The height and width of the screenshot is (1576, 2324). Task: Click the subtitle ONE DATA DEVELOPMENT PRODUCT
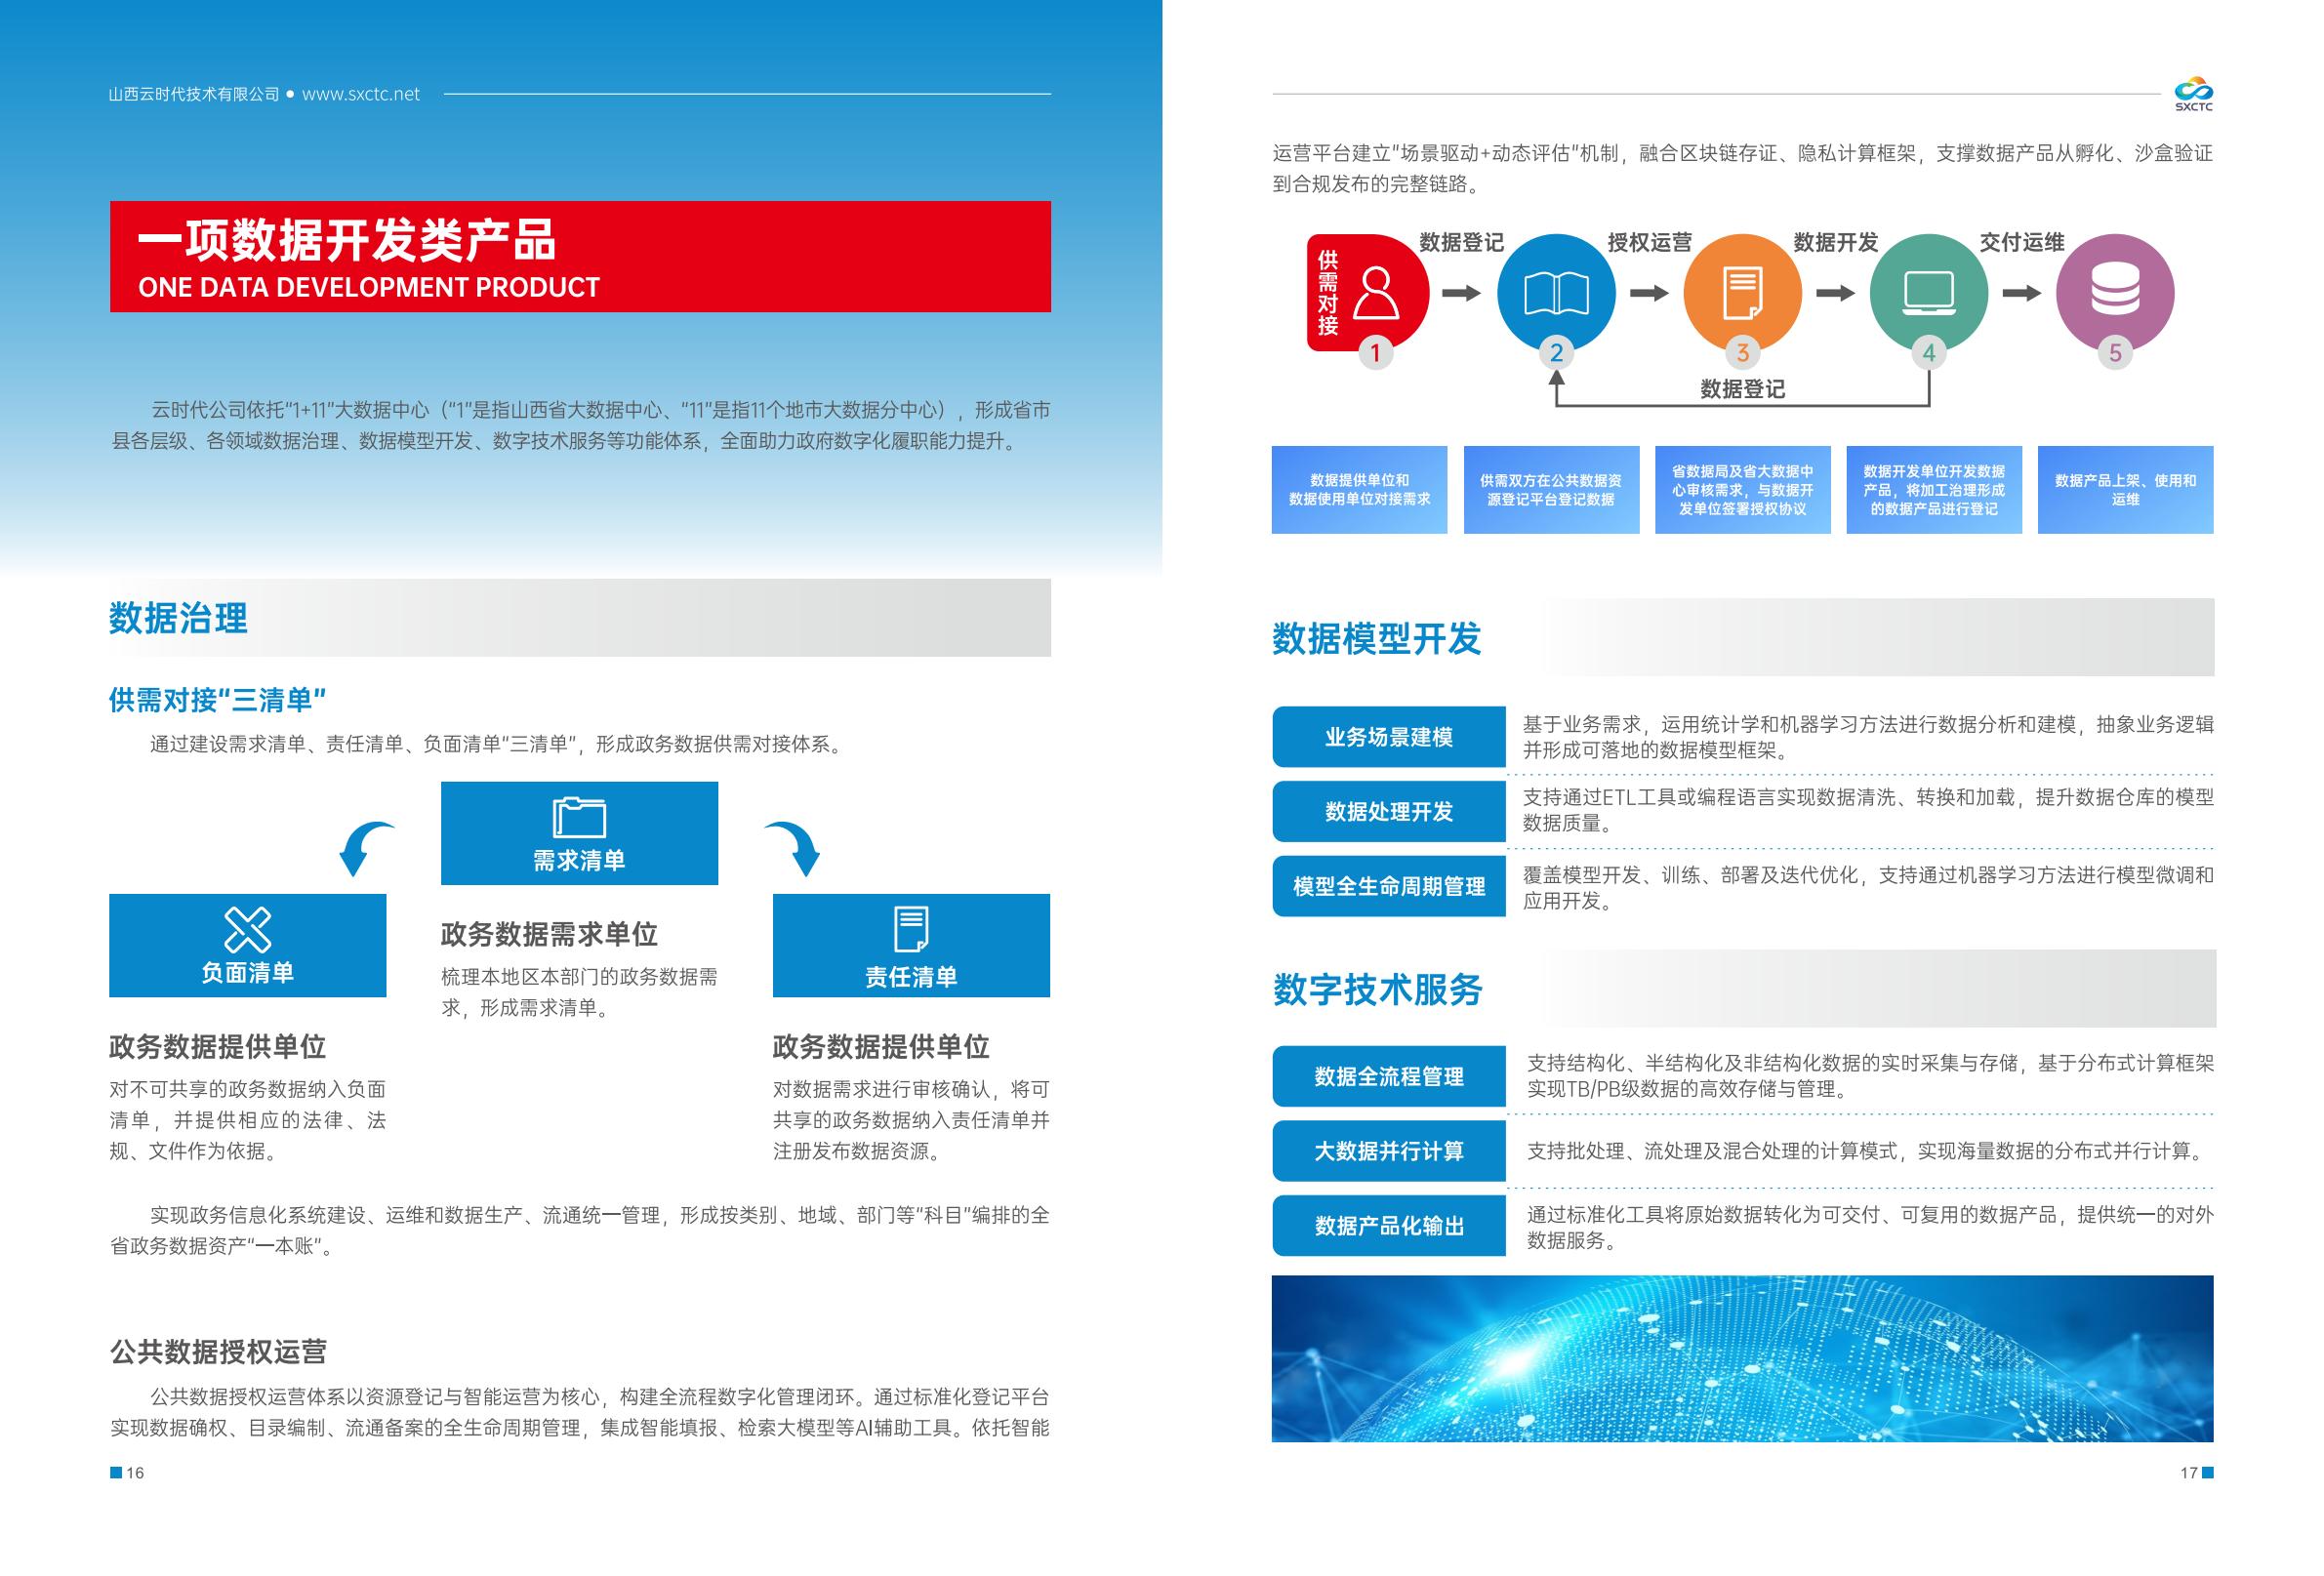(369, 288)
